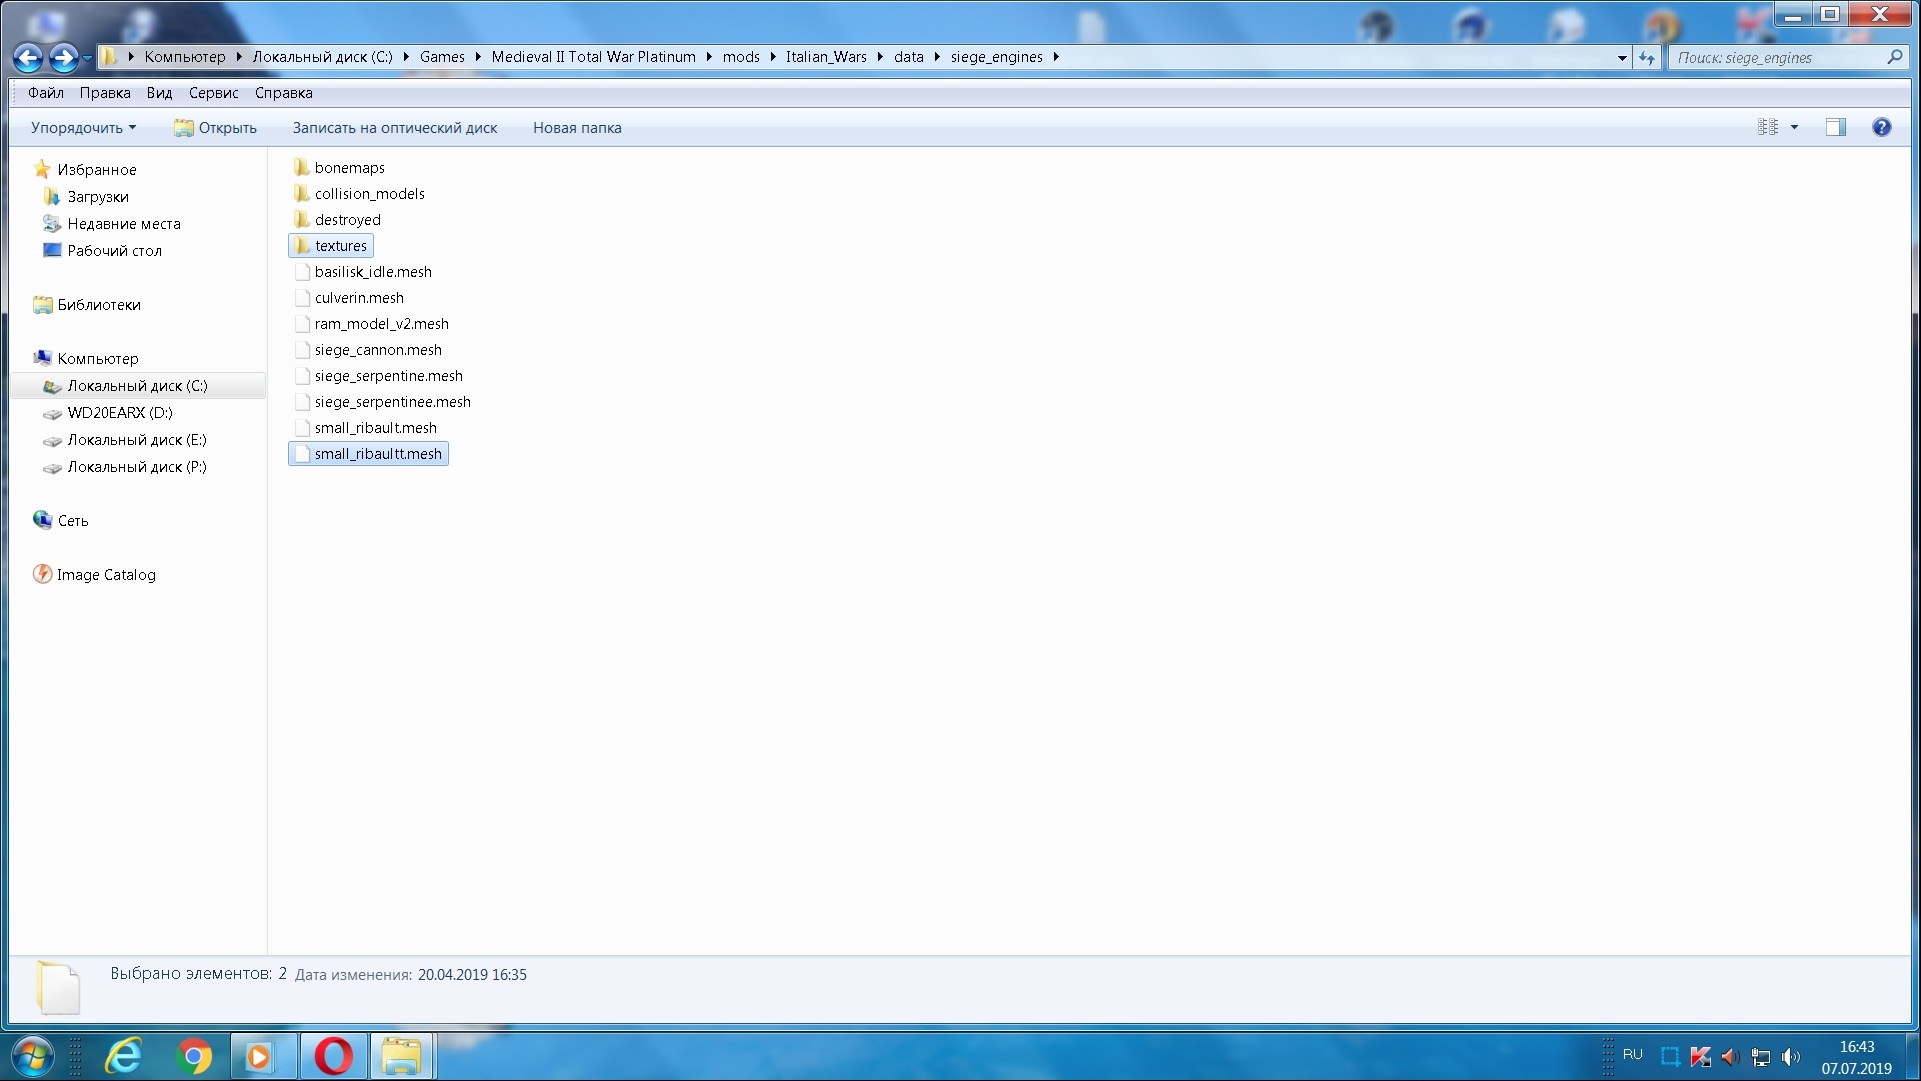1921x1081 pixels.
Task: Open the address bar history dropdown arrow
Action: click(1622, 58)
